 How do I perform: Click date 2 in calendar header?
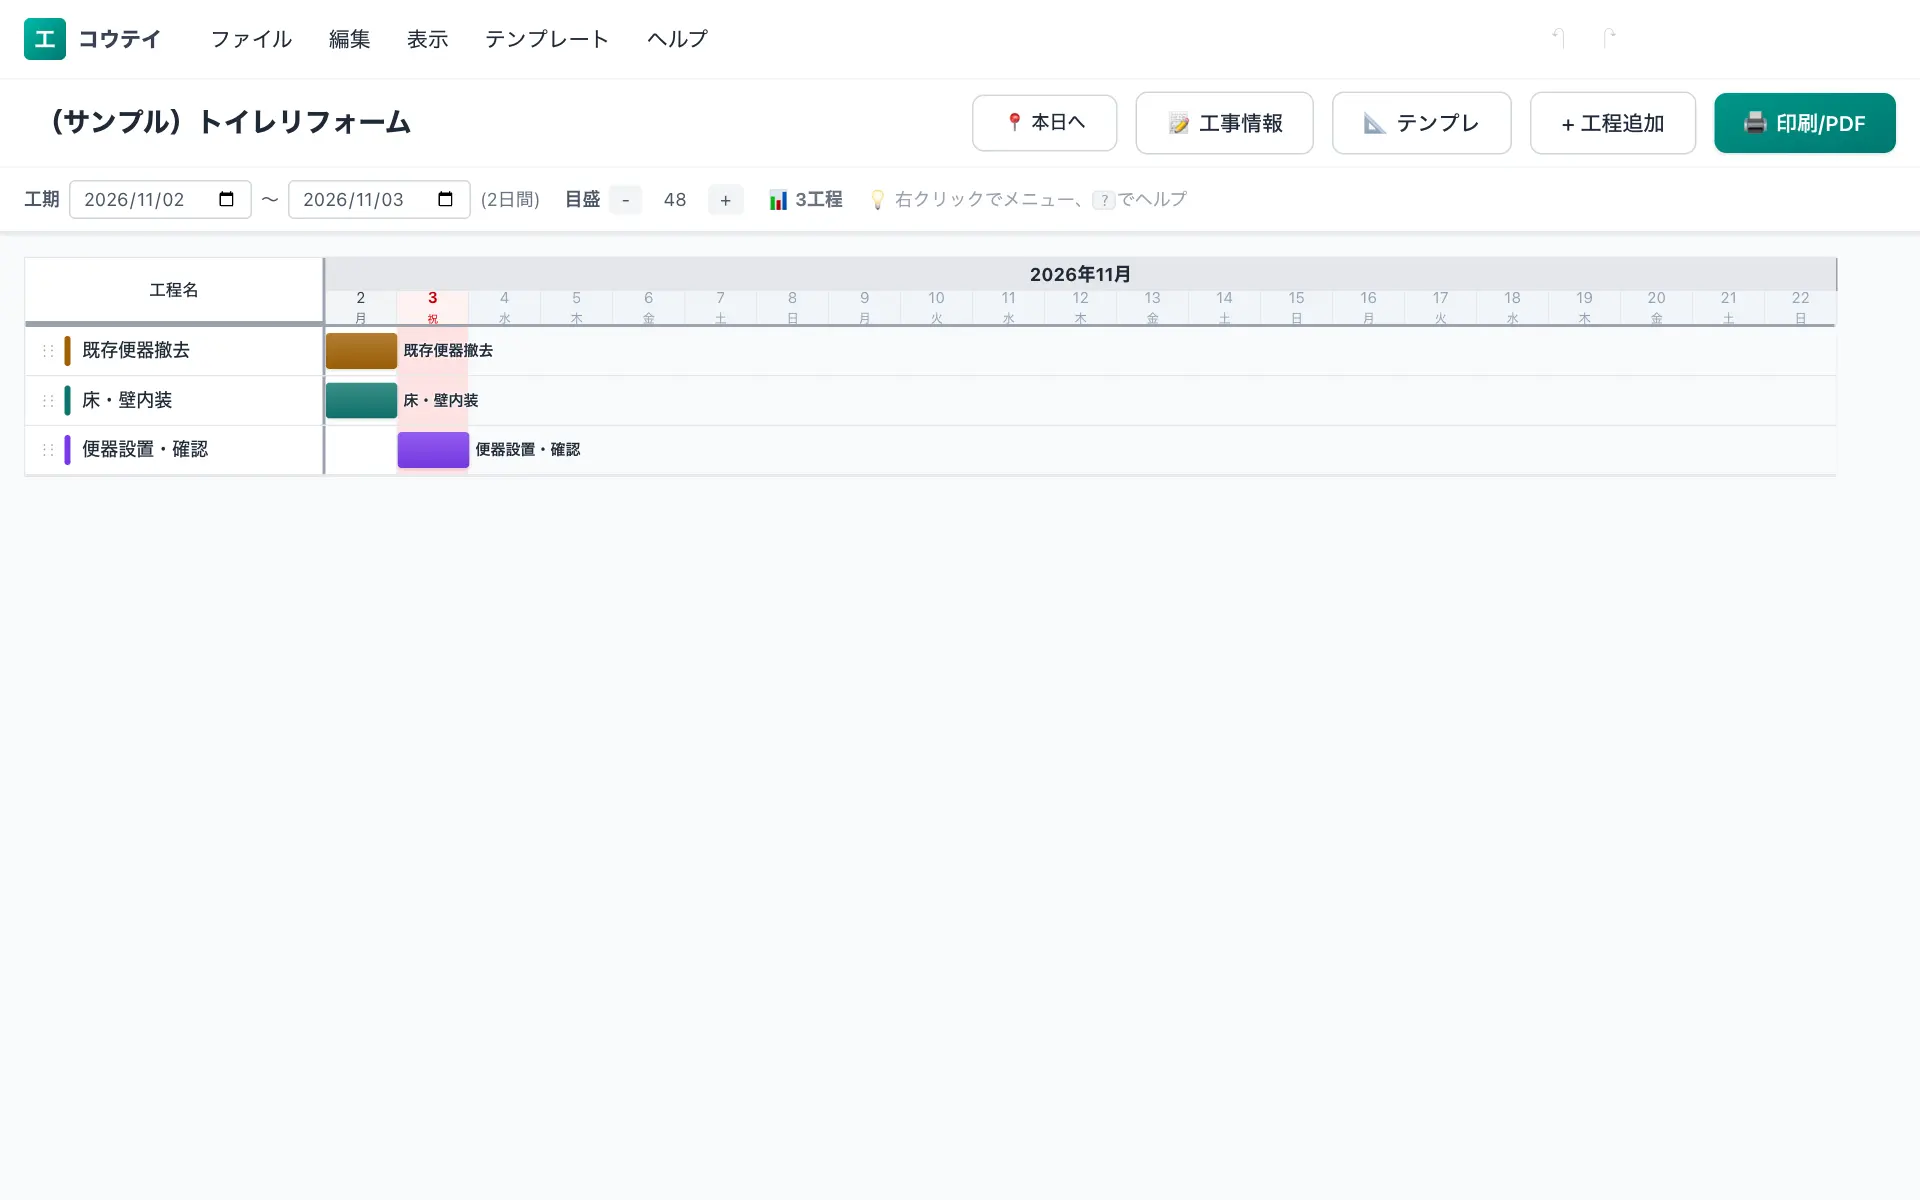point(361,308)
